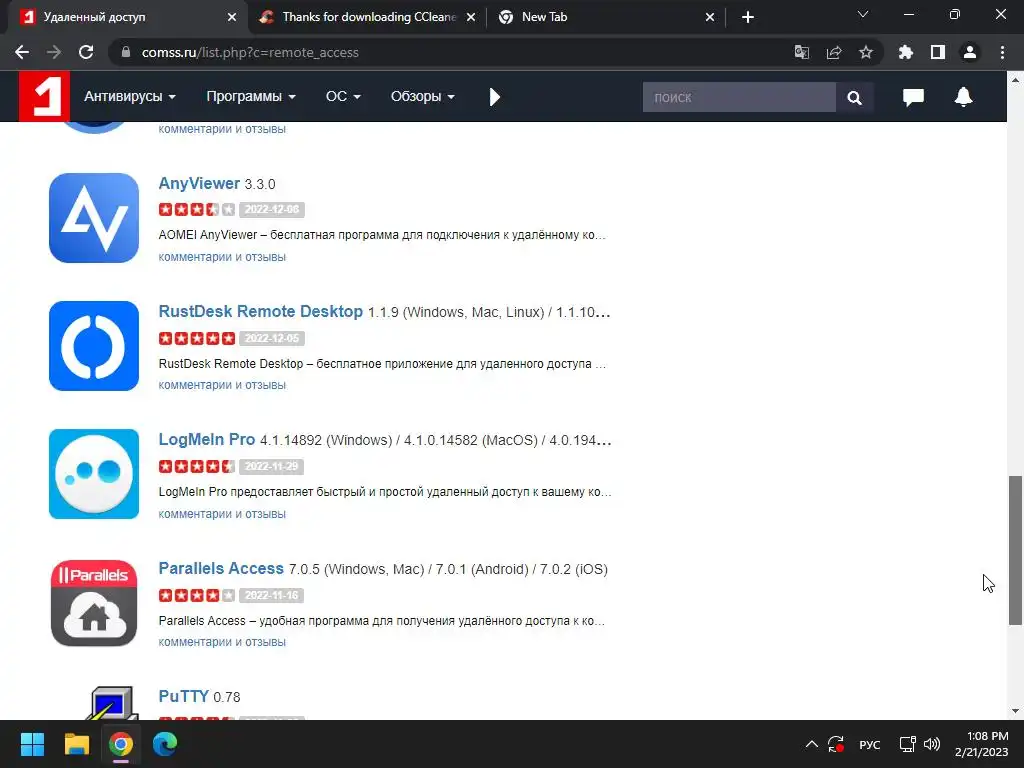
Task: Expand the Обзоры dropdown menu
Action: tap(423, 96)
